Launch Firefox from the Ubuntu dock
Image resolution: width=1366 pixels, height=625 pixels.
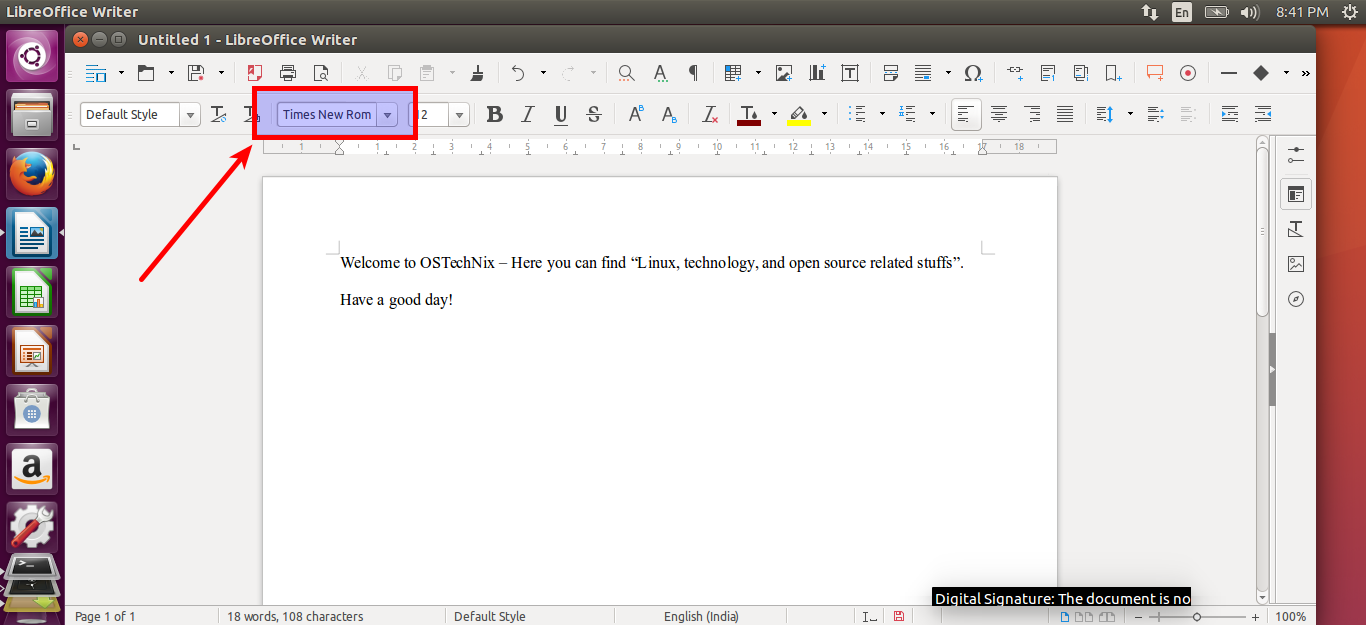click(33, 175)
